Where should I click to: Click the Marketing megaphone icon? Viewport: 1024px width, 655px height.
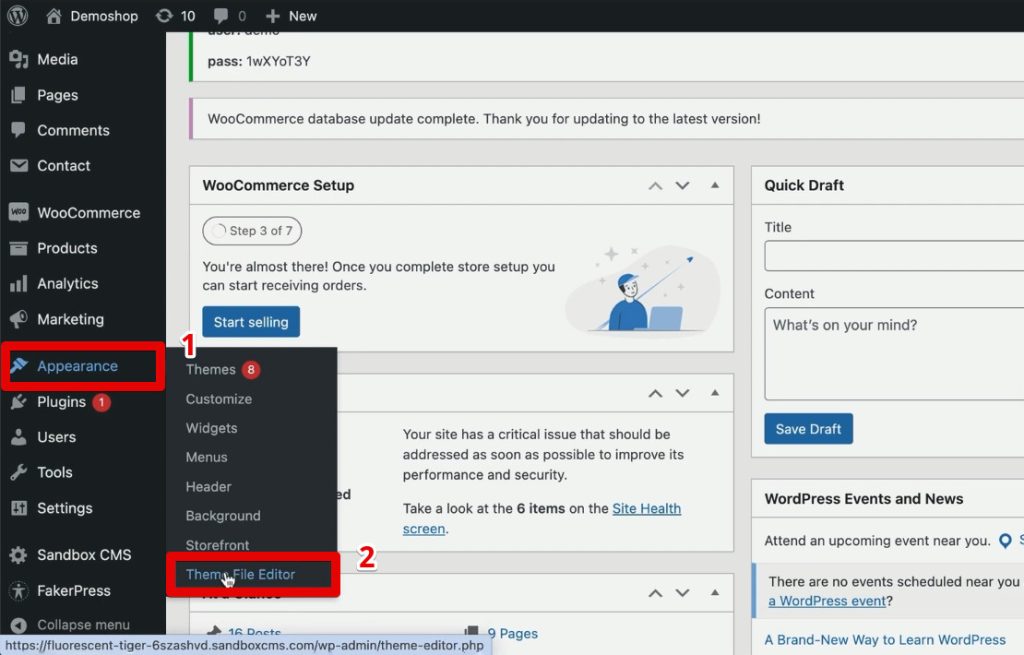(x=19, y=319)
